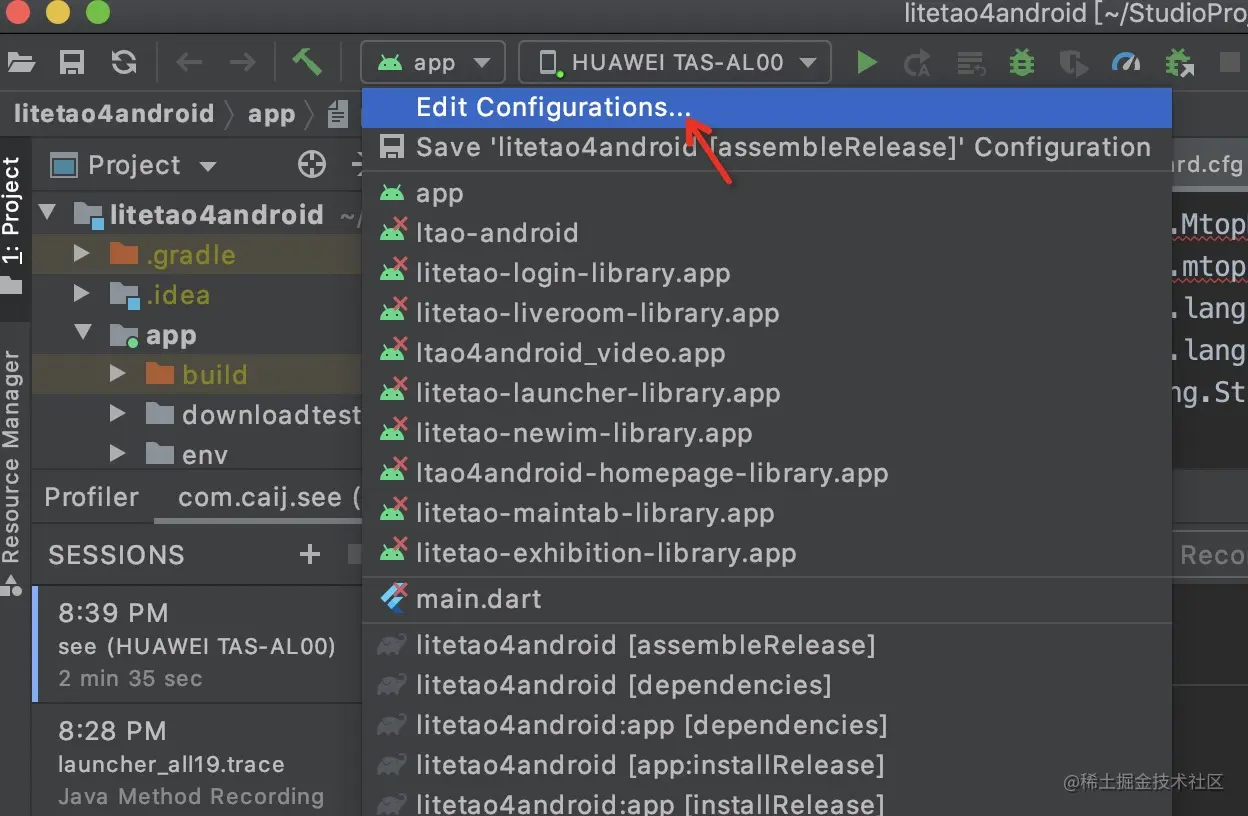Expand the downloadtest folder
Screen dimensions: 1248x816
[118, 414]
